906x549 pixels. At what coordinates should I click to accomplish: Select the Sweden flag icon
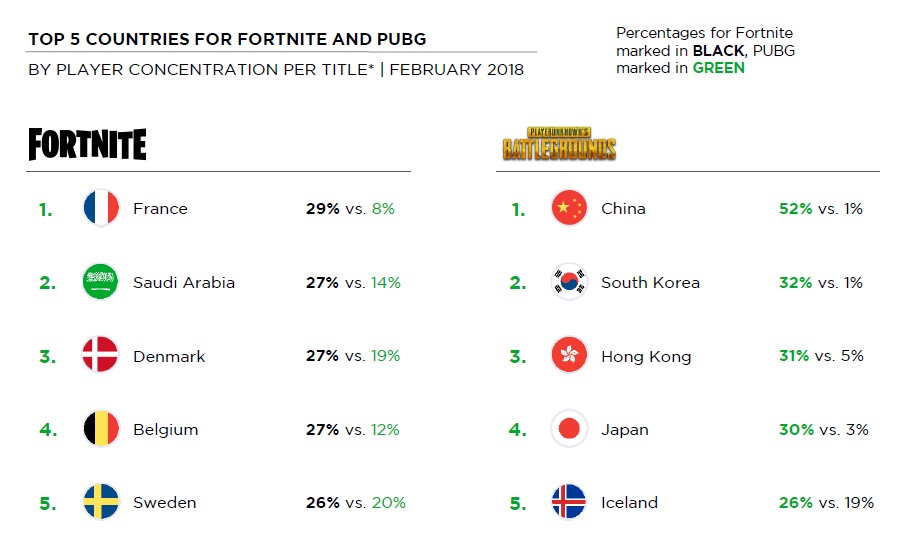(x=101, y=502)
